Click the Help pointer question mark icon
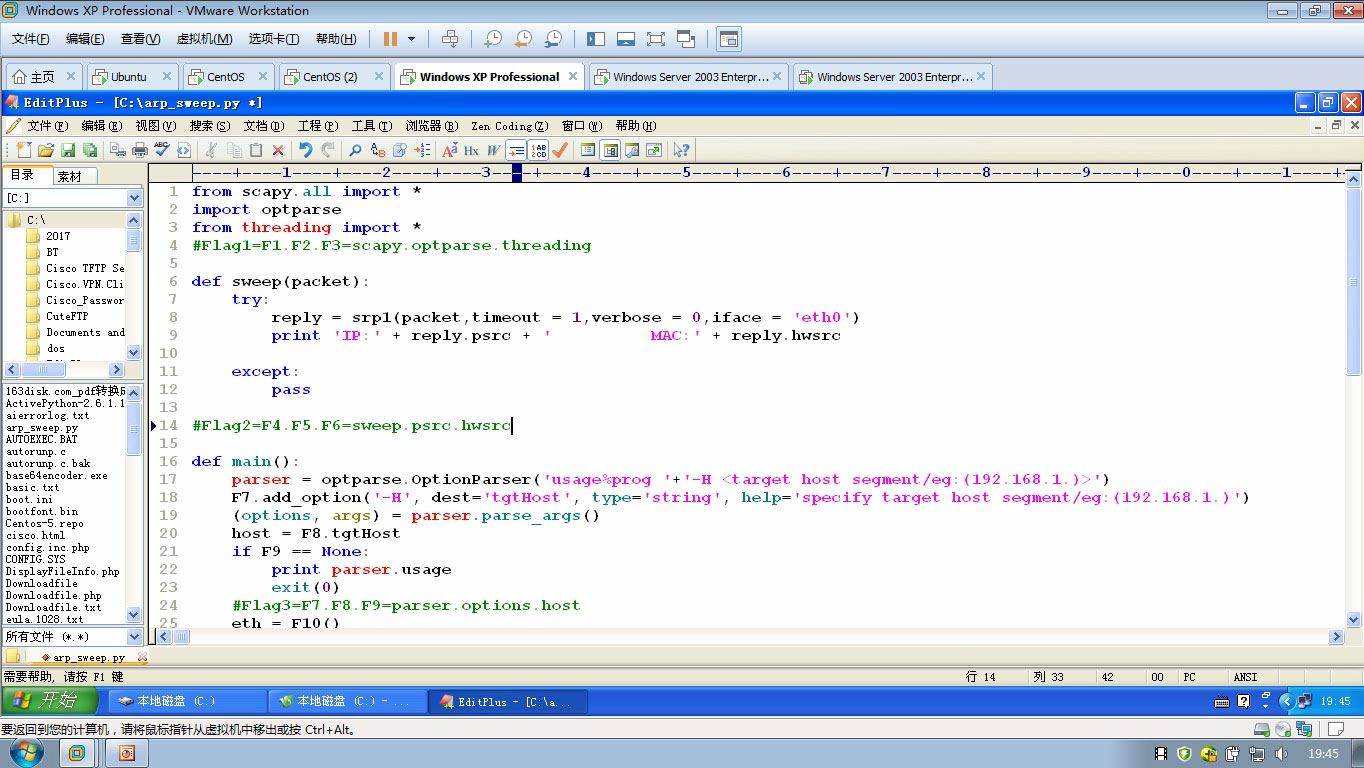The width and height of the screenshot is (1364, 768). (x=681, y=150)
